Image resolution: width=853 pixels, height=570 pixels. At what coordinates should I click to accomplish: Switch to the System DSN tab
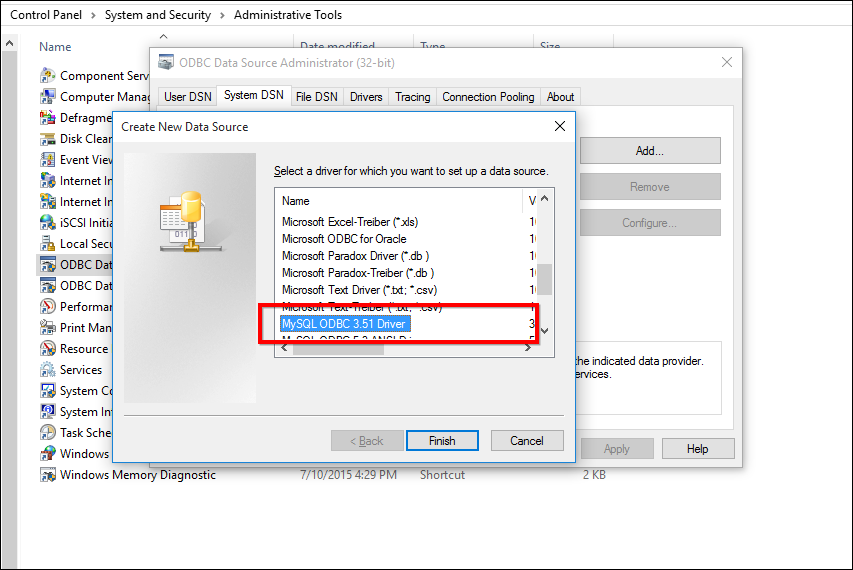point(254,95)
